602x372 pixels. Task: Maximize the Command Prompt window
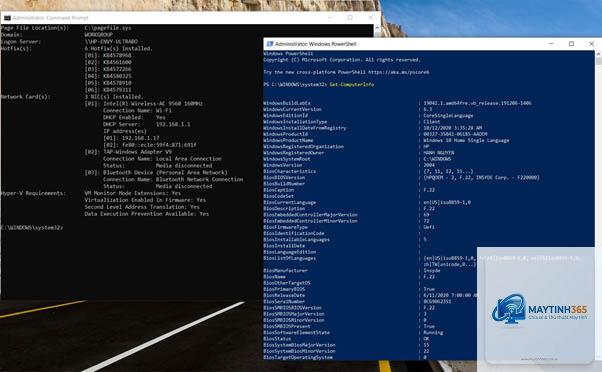pos(350,18)
